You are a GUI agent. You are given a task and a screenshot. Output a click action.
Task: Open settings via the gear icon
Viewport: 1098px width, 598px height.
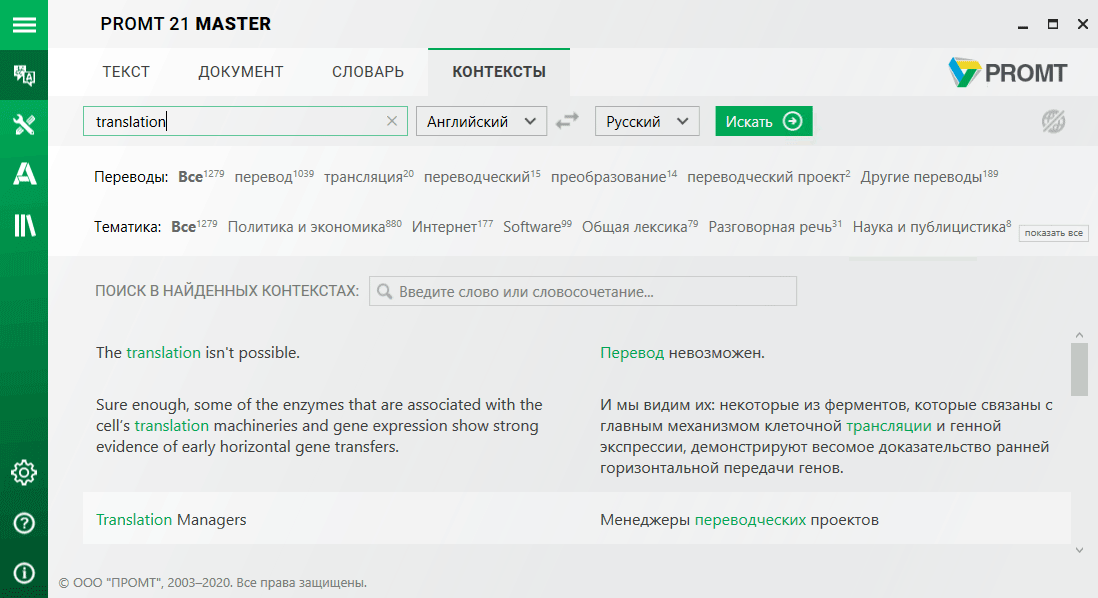[24, 473]
